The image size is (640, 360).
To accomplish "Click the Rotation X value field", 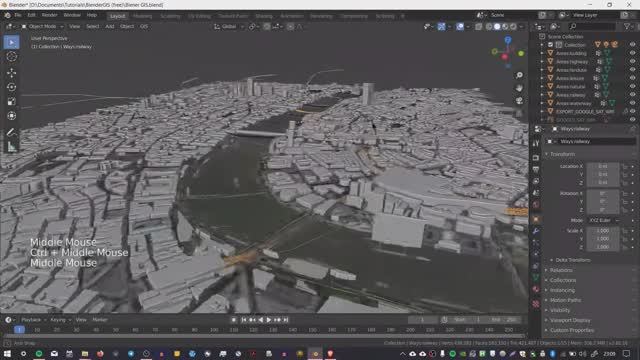I will pyautogui.click(x=603, y=193).
